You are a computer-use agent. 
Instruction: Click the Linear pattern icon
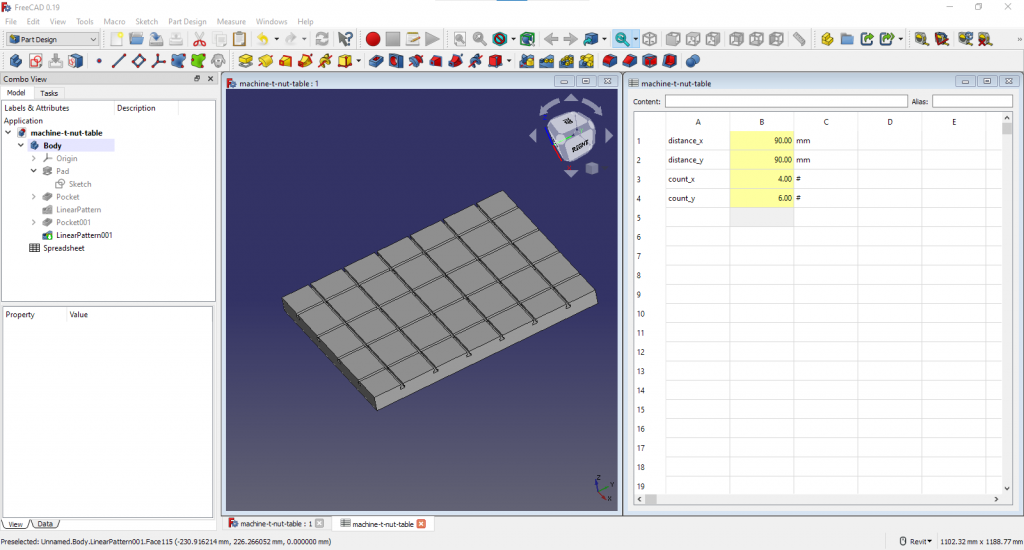547,61
